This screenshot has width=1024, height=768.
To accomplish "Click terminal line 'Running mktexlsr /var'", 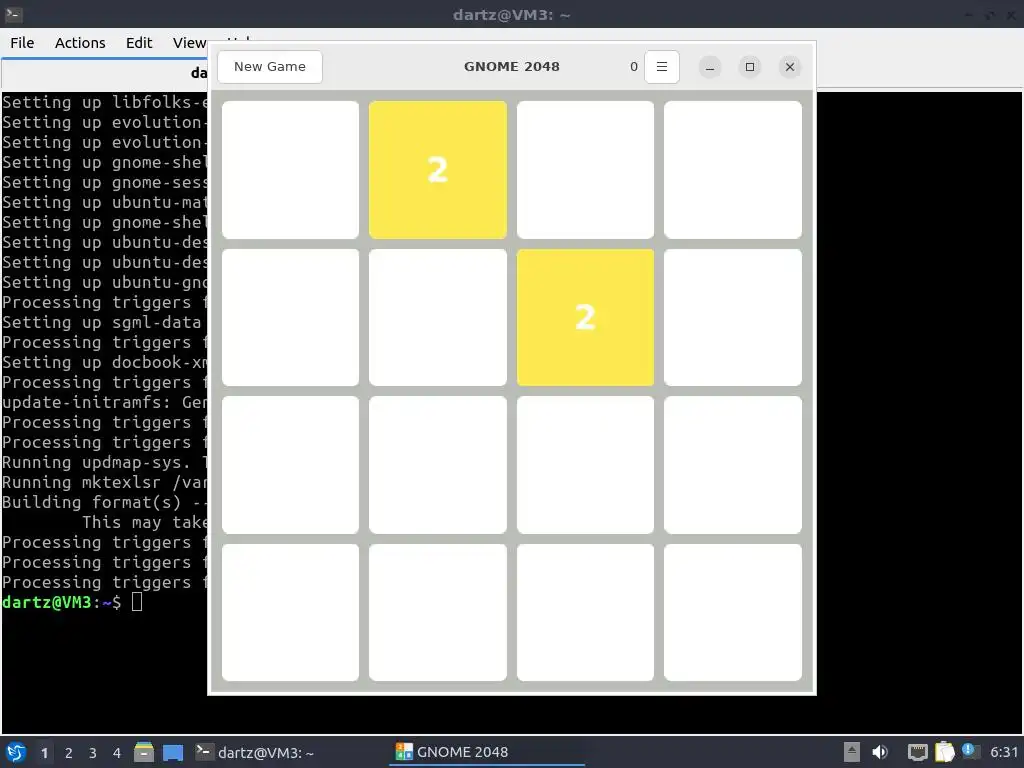I will (x=104, y=482).
